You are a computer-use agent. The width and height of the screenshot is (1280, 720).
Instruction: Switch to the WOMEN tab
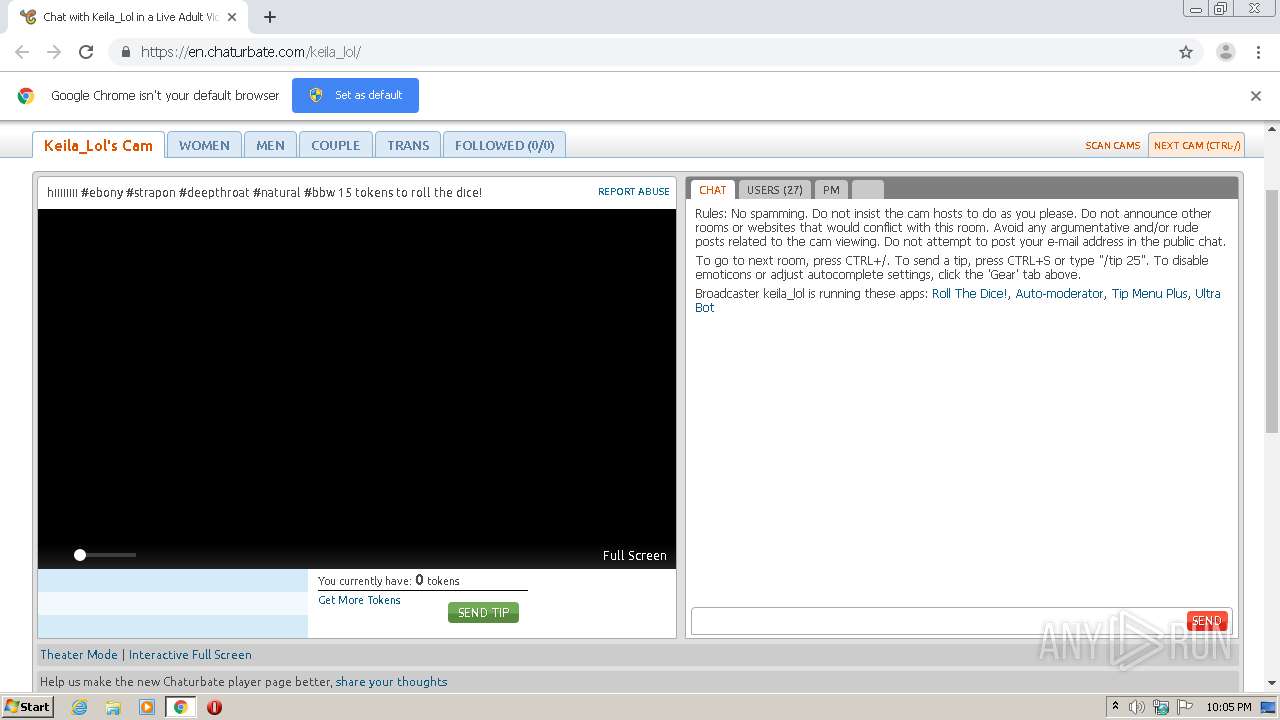[204, 145]
